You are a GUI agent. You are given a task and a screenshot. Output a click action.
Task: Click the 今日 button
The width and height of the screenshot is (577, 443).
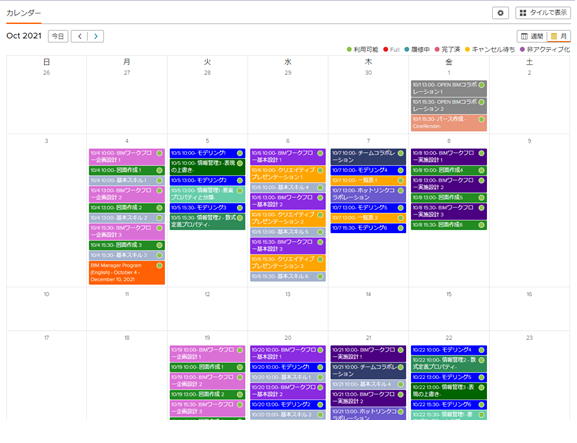(x=58, y=36)
